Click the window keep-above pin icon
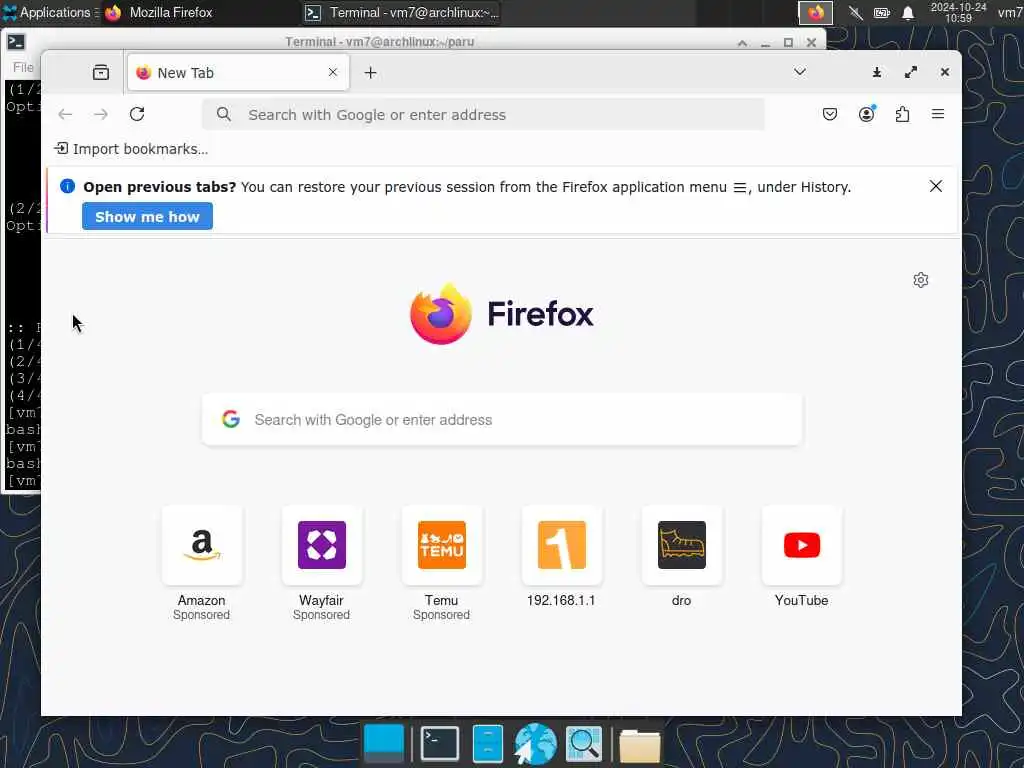This screenshot has width=1024, height=768. (876, 72)
